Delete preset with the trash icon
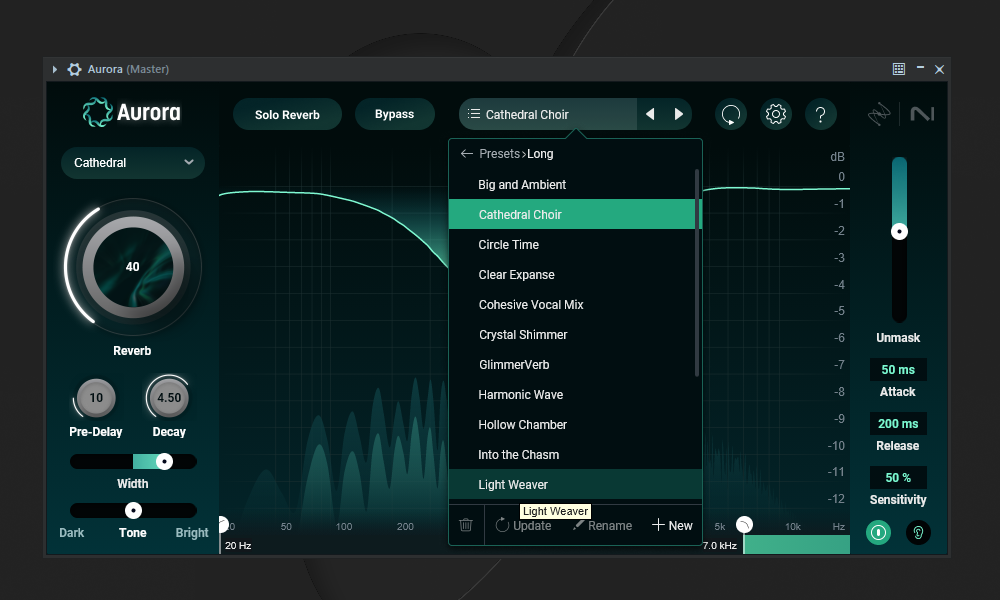This screenshot has width=1000, height=600. point(466,525)
